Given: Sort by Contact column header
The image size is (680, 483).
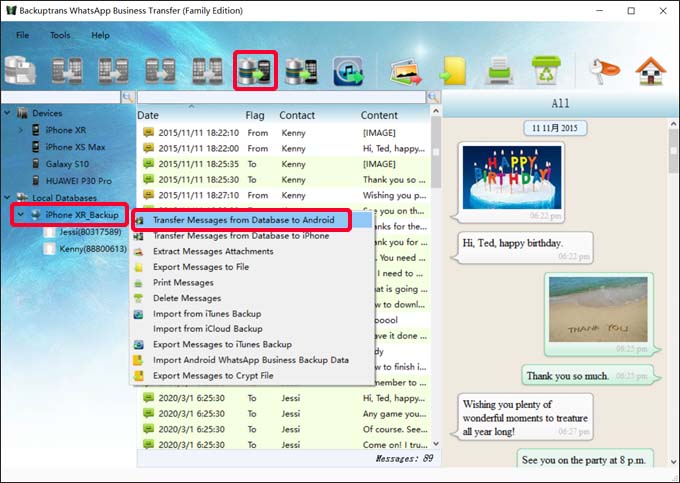Looking at the screenshot, I should click(x=297, y=115).
